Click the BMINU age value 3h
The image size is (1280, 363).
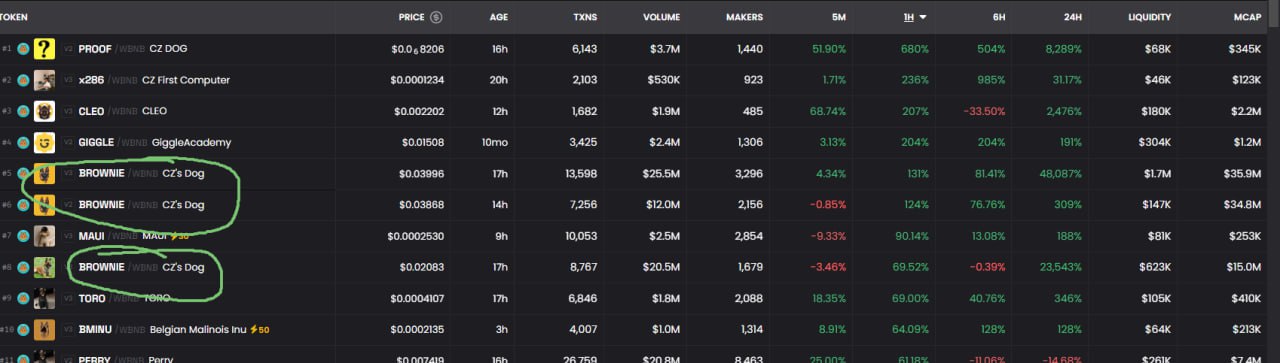[x=502, y=329]
